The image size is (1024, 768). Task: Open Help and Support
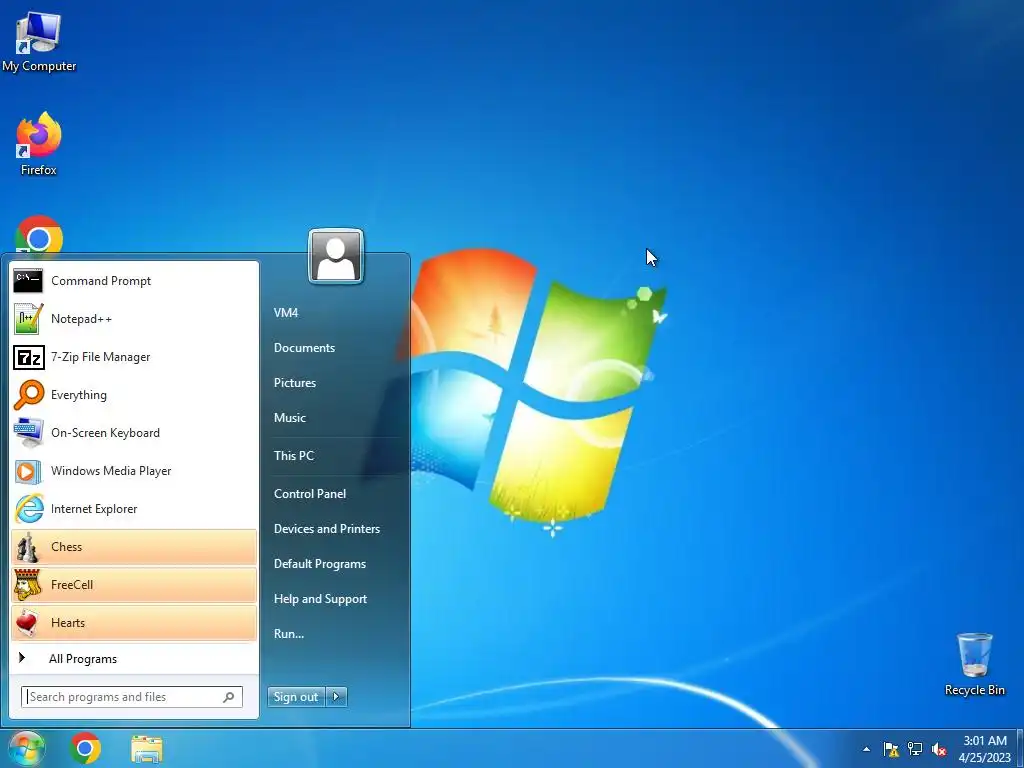[321, 599]
